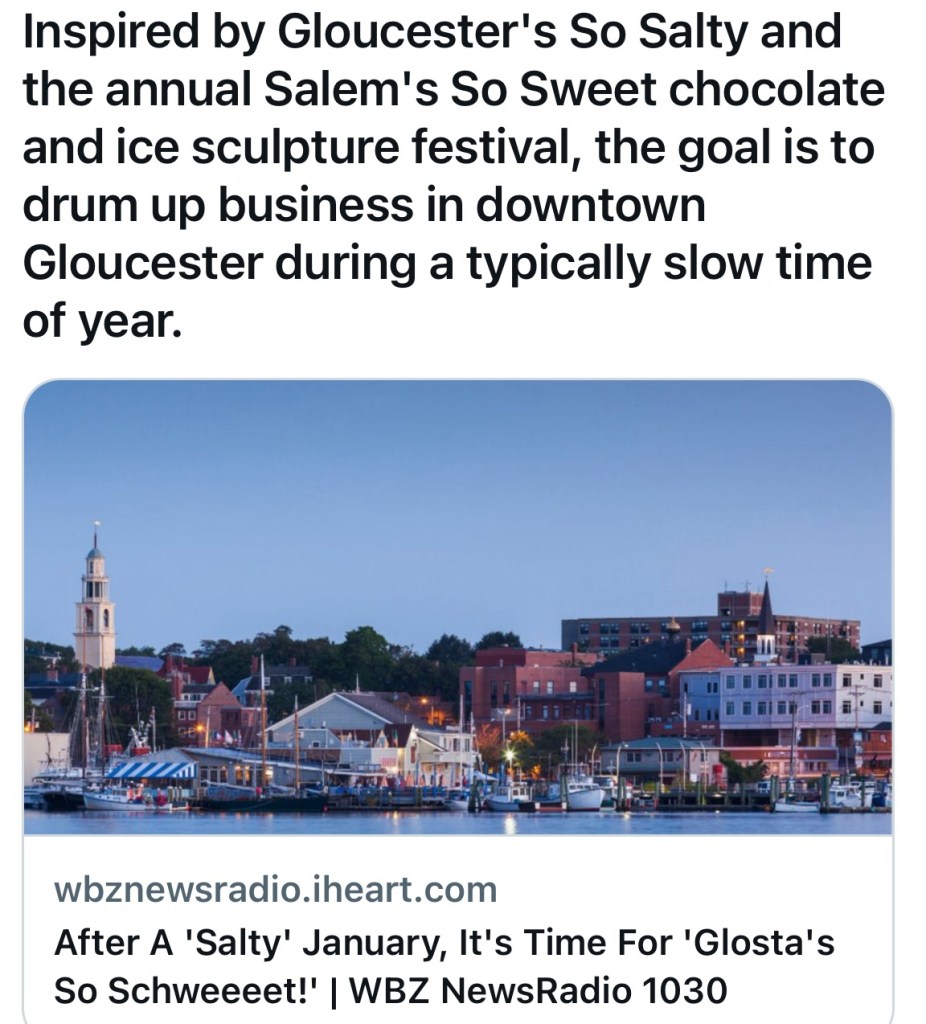Click 'drum up business in downtown' text line
926x1024 pixels.
(363, 206)
